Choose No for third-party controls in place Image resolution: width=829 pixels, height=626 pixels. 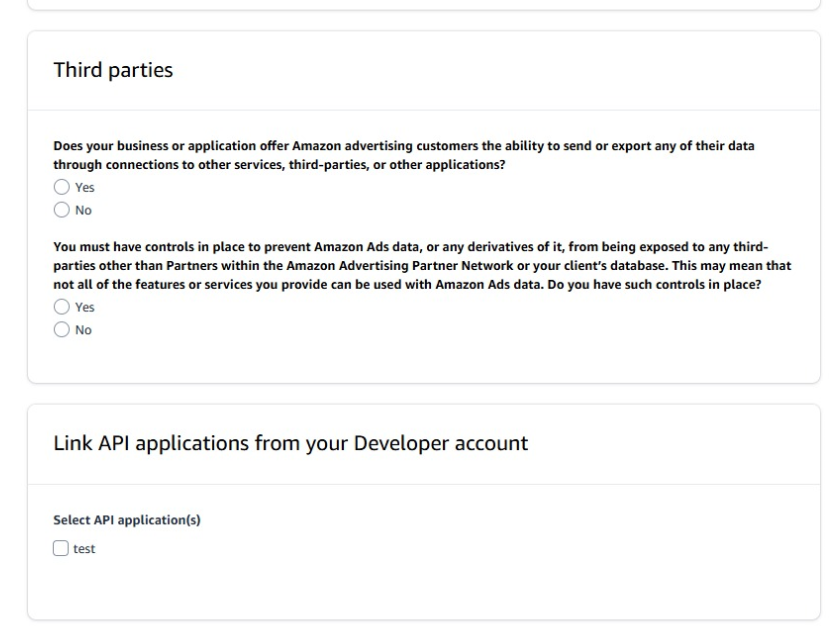click(62, 330)
